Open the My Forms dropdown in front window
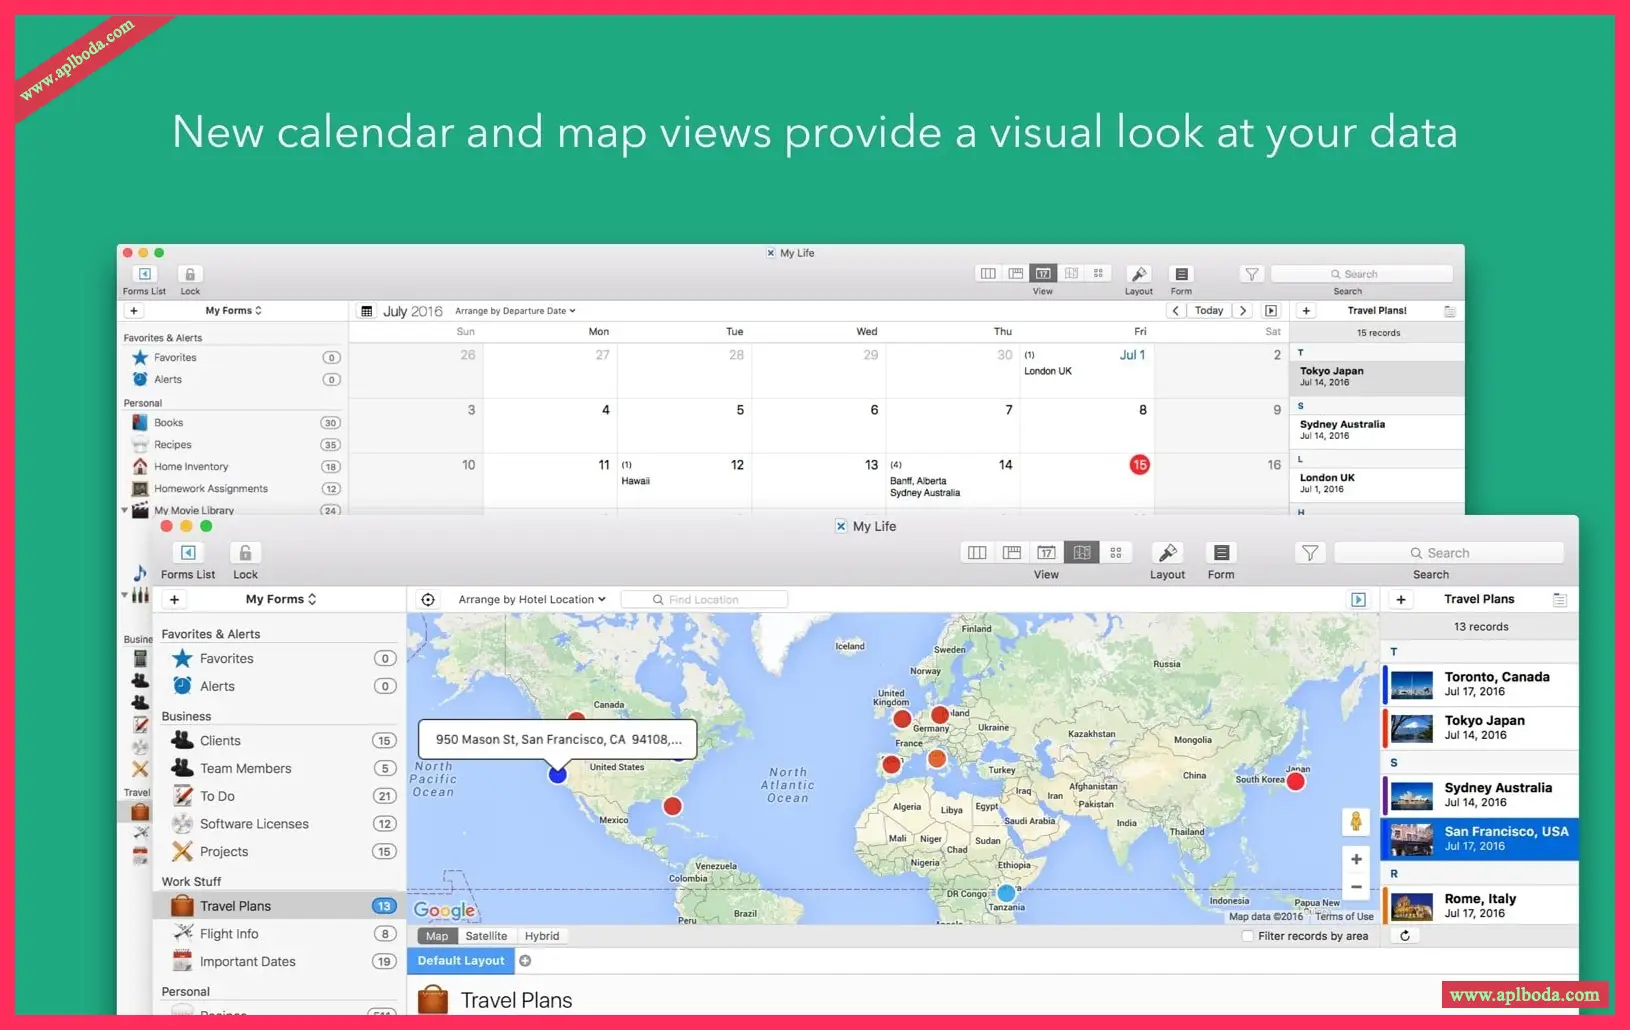Viewport: 1630px width, 1030px height. [x=281, y=600]
